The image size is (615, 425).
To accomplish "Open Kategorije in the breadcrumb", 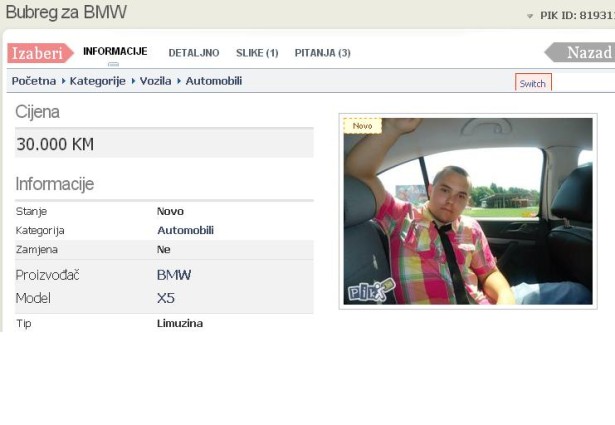I will pyautogui.click(x=97, y=81).
